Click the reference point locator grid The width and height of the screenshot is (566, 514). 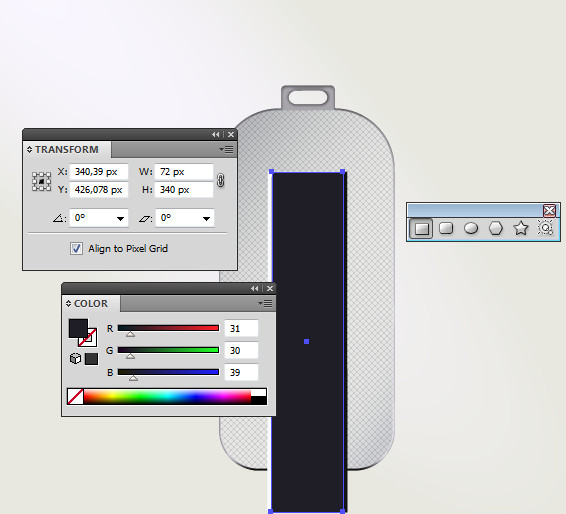coord(41,181)
